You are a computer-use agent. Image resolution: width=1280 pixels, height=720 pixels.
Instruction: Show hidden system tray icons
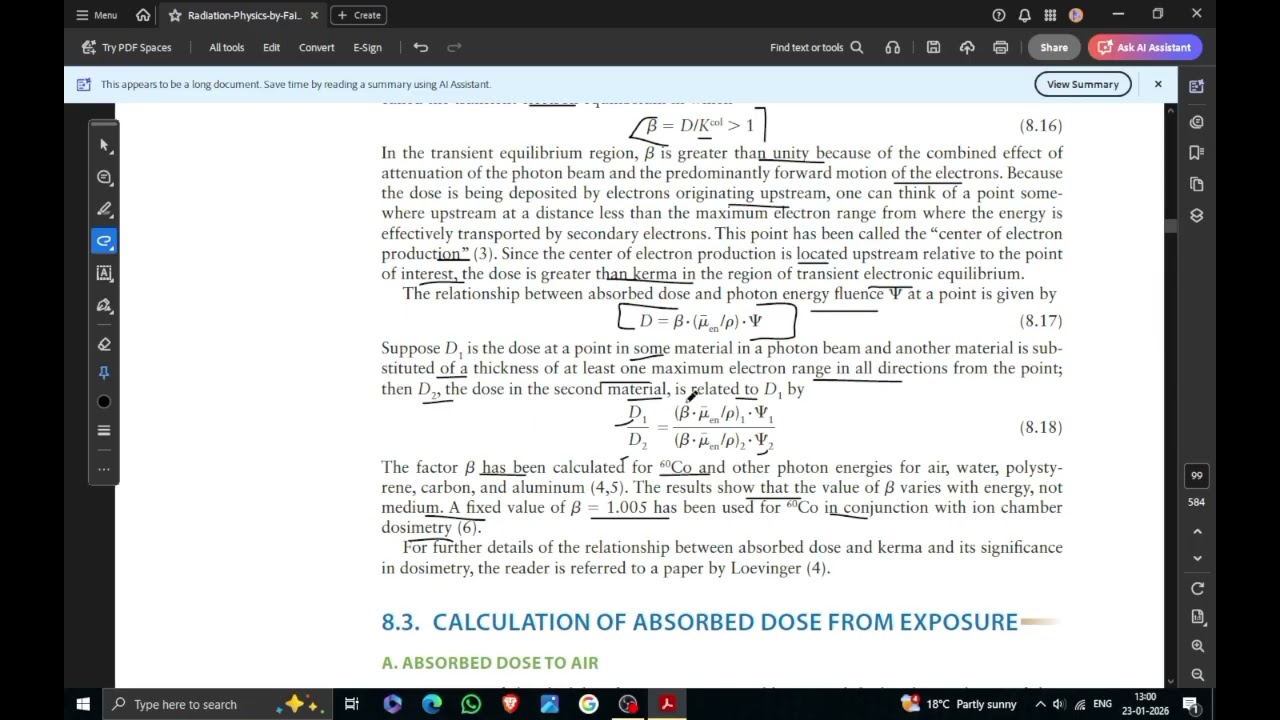pyautogui.click(x=1040, y=704)
